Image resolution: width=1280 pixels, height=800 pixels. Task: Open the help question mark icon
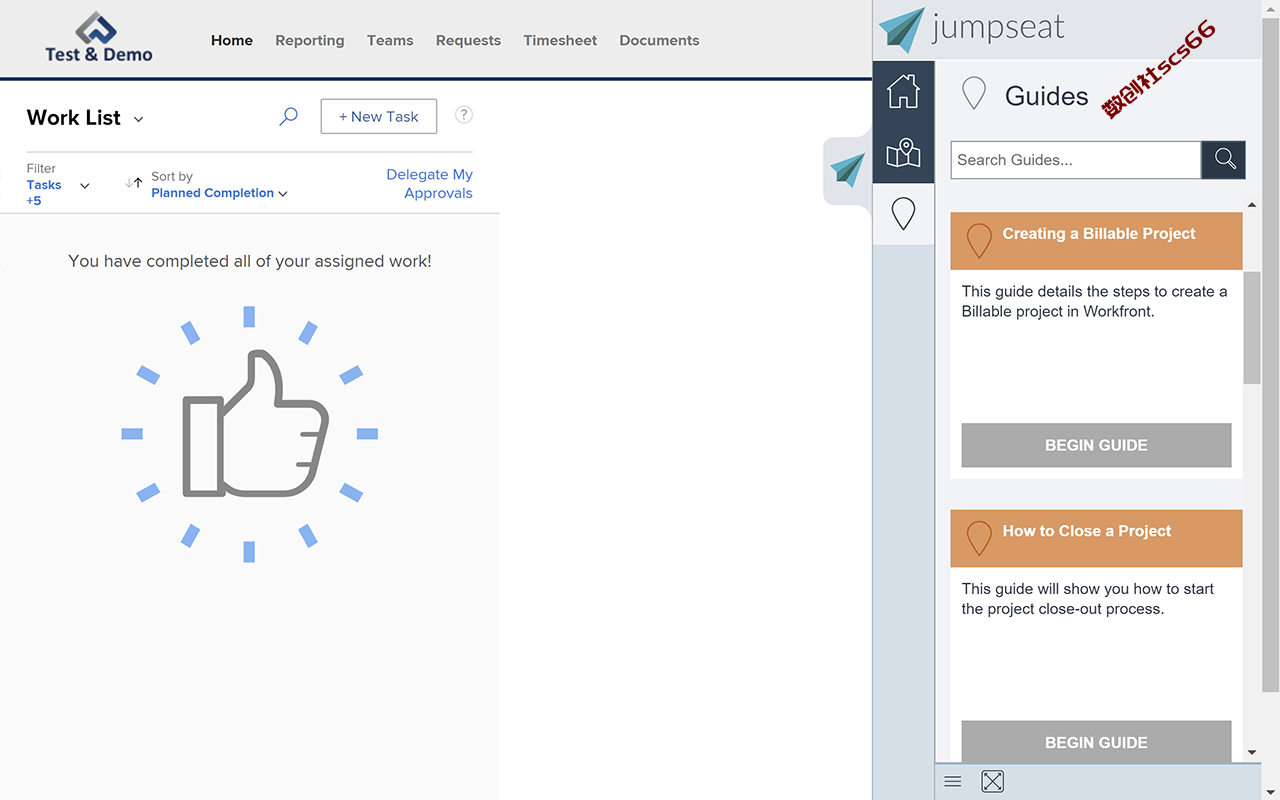(x=464, y=114)
